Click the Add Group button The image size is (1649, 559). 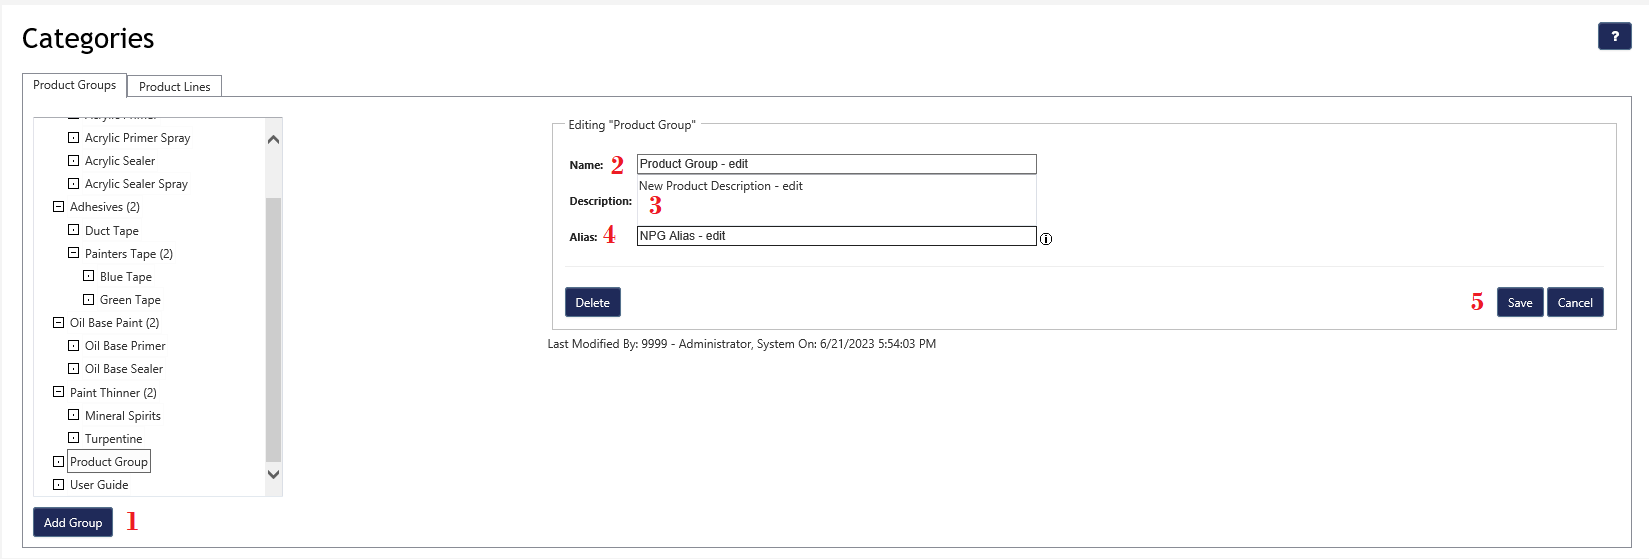coord(73,523)
